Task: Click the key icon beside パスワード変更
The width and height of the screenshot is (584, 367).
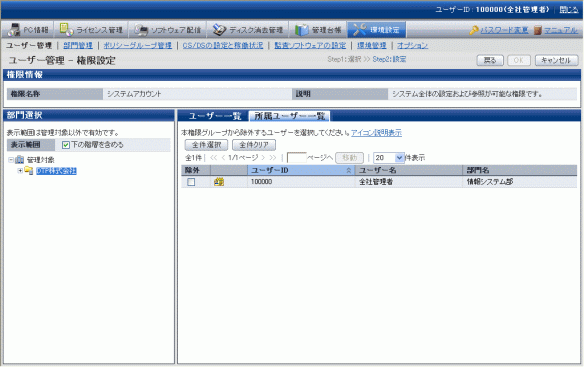Action: pyautogui.click(x=474, y=30)
